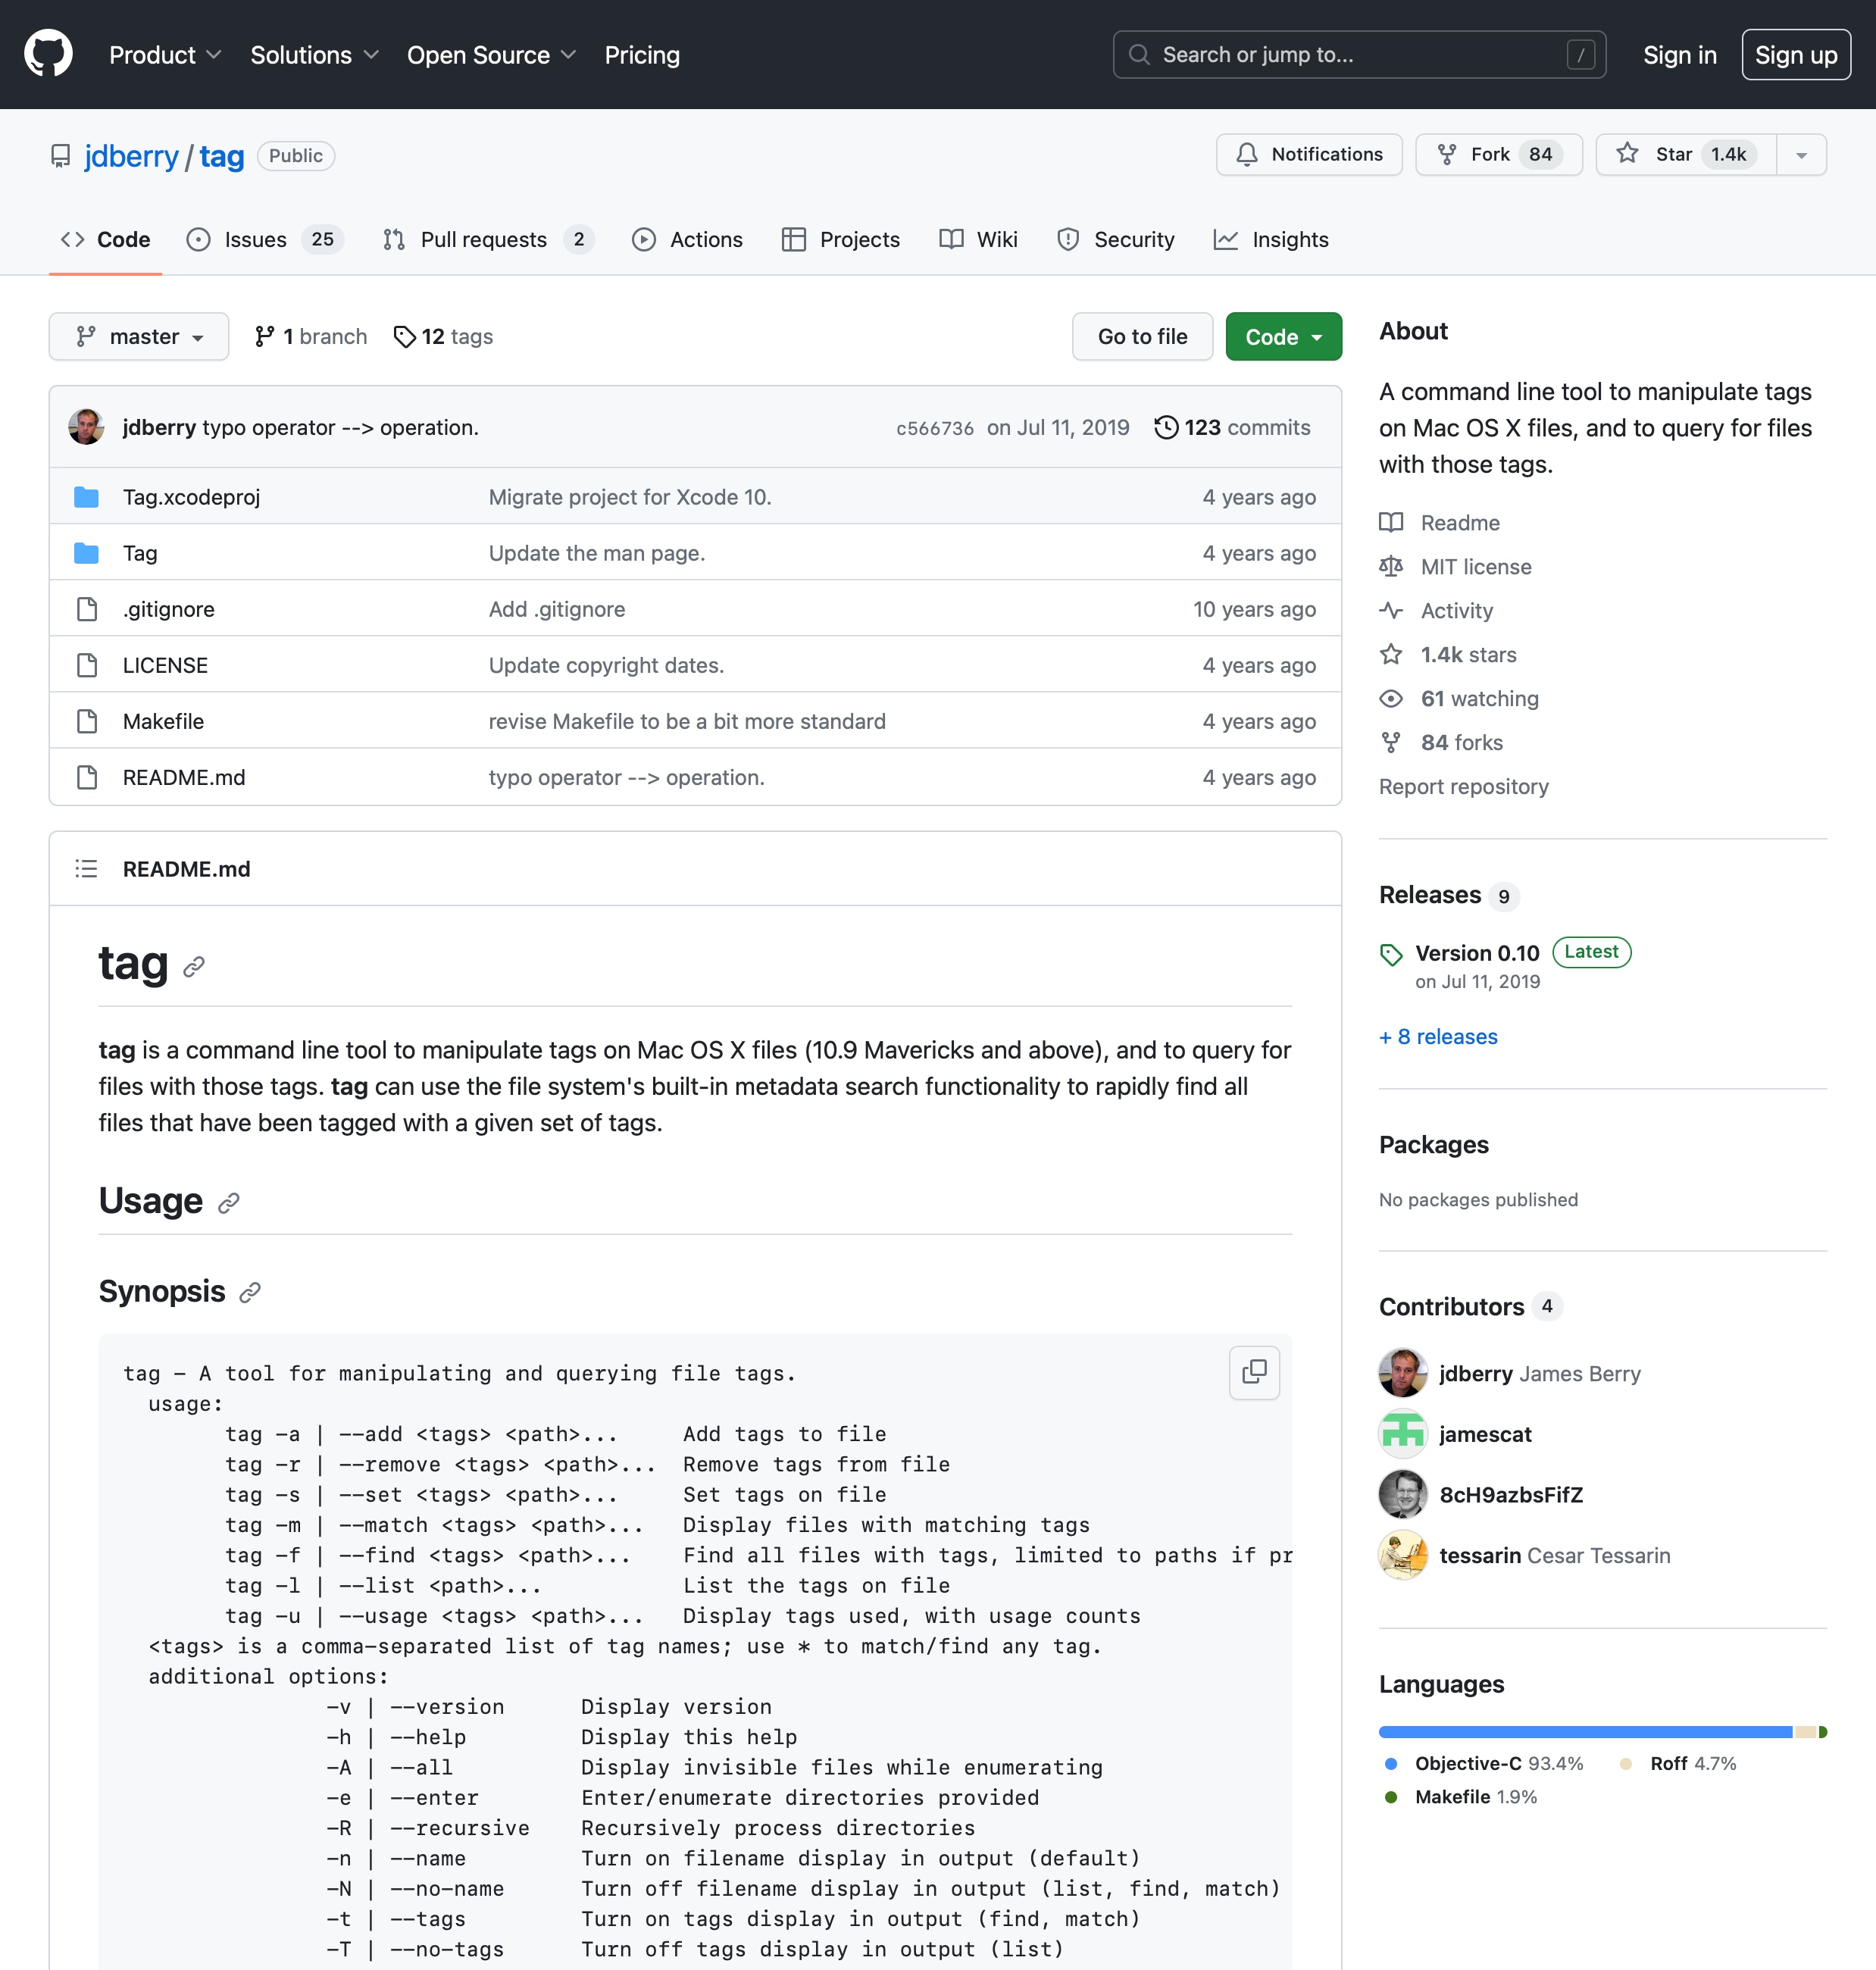This screenshot has width=1876, height=1970.
Task: Click the Objective-C blue language bar
Action: (x=1585, y=1731)
